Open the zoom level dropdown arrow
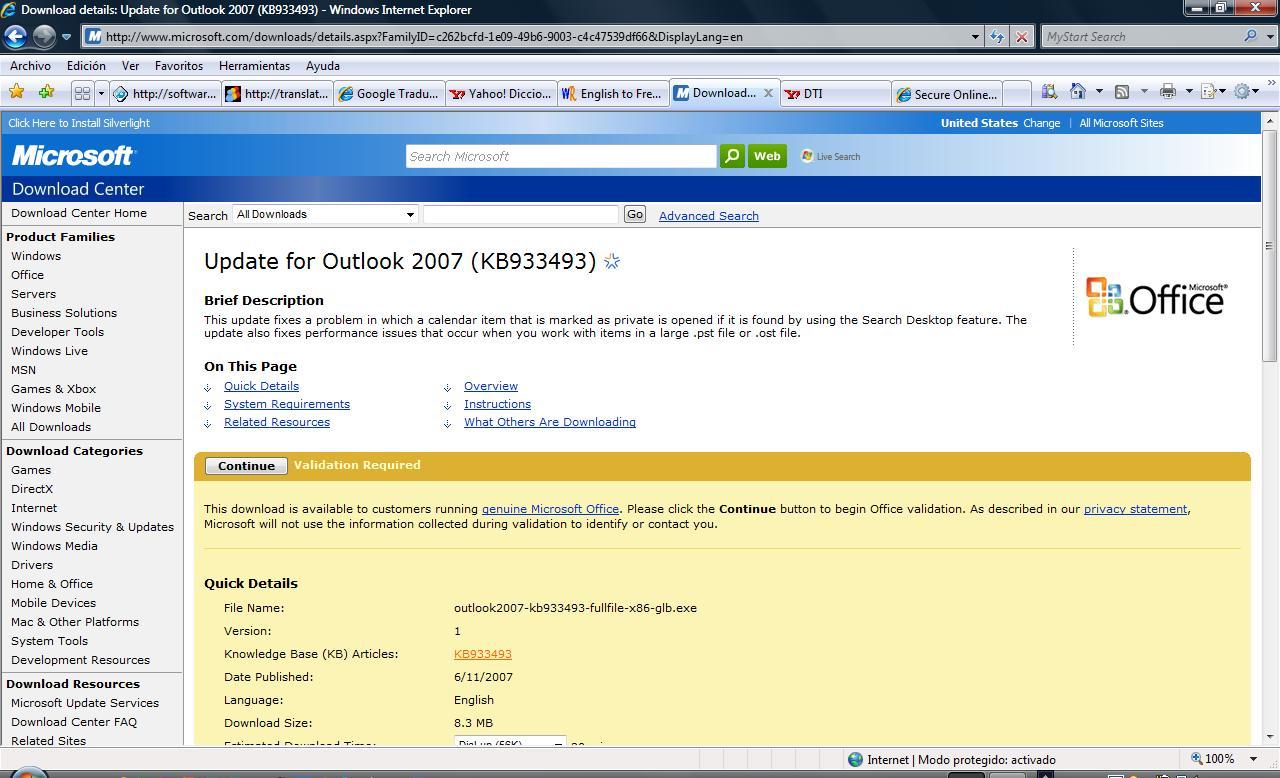The height and width of the screenshot is (778, 1280). click(1253, 759)
